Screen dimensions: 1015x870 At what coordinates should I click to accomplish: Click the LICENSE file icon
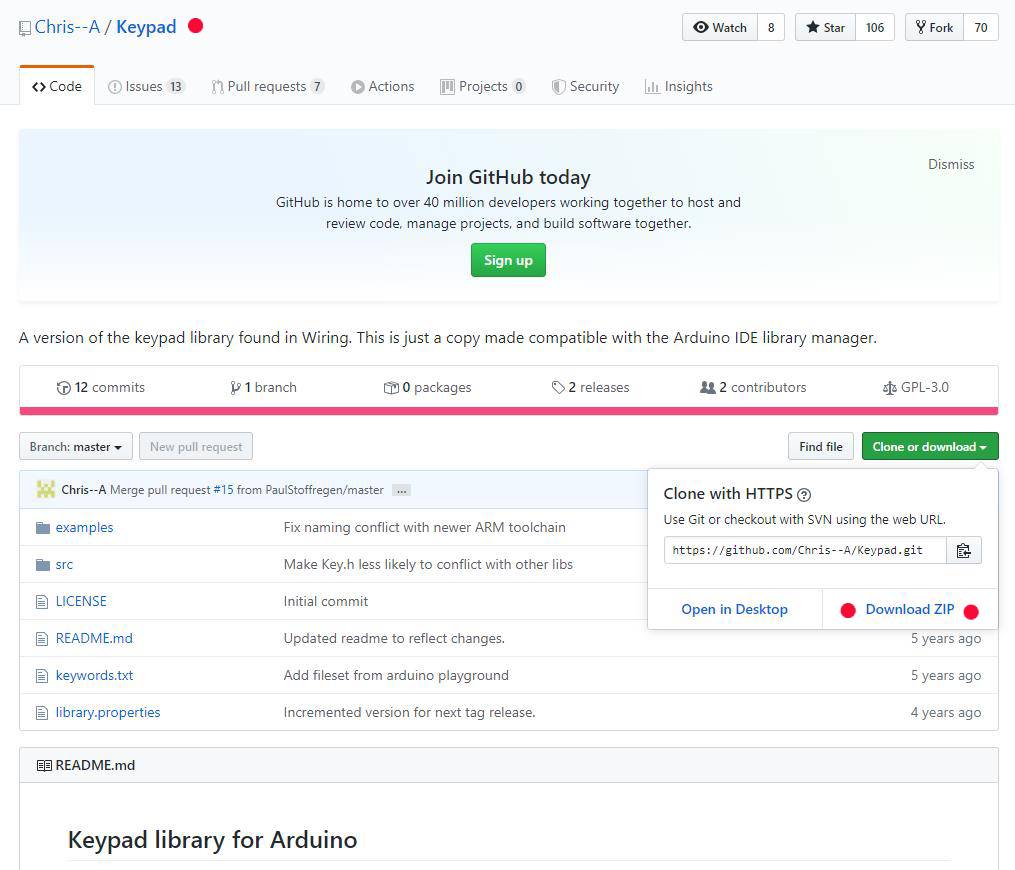coord(42,602)
